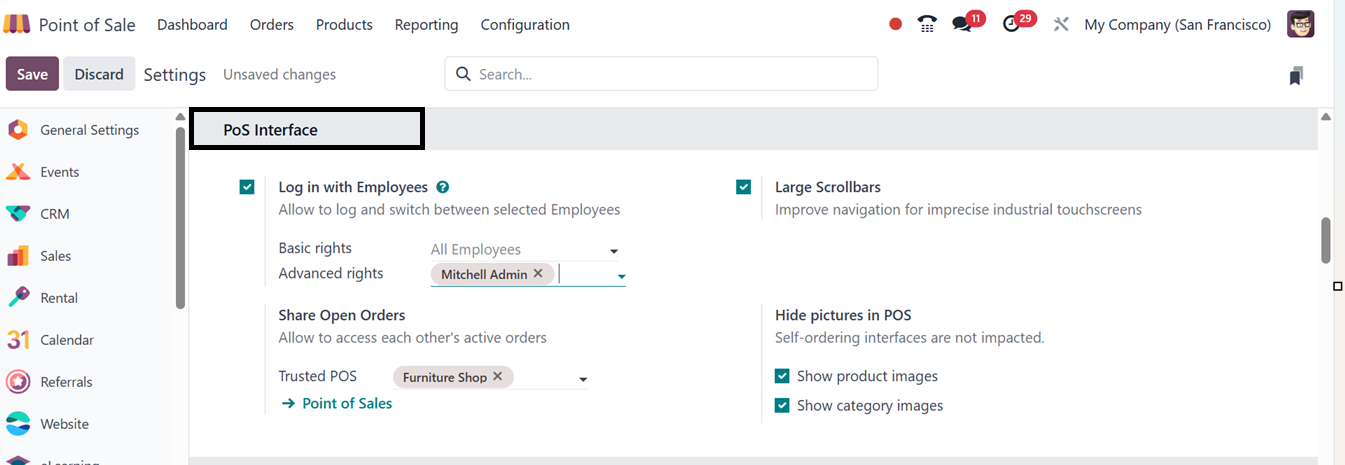1345x465 pixels.
Task: Open the messages chat icon
Action: click(962, 25)
